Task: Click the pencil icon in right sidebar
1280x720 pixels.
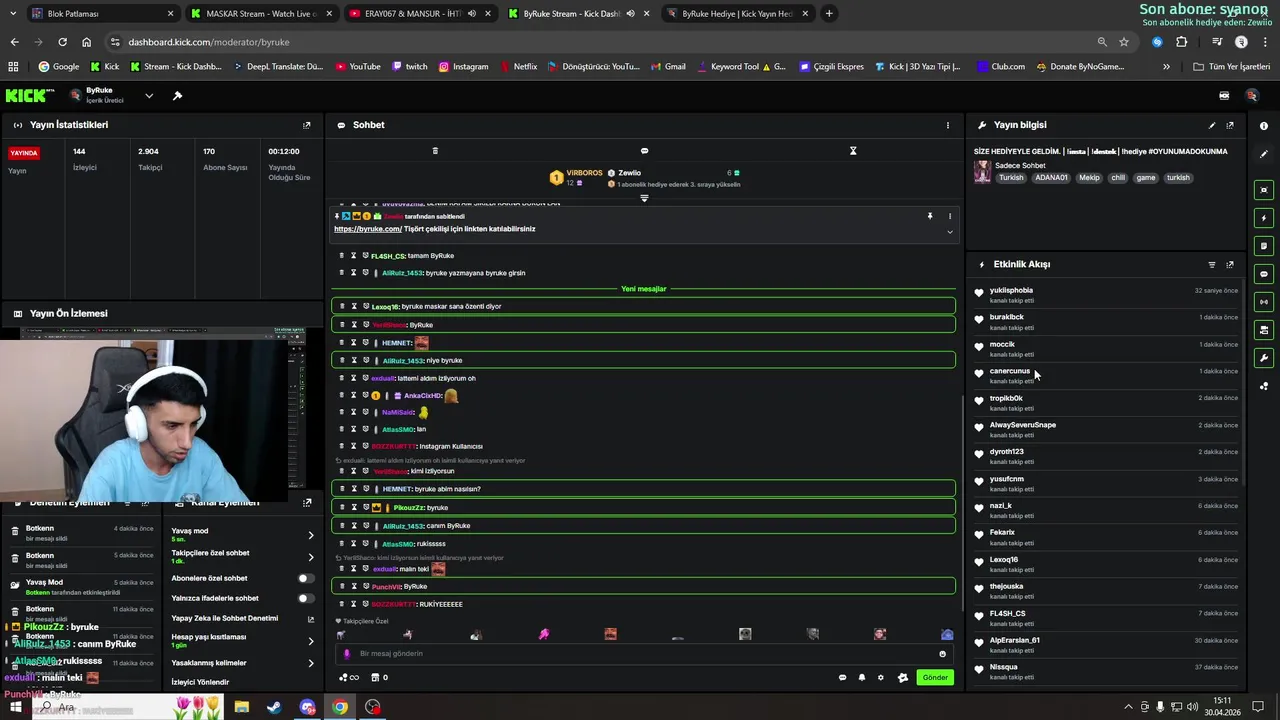Action: pyautogui.click(x=1264, y=154)
